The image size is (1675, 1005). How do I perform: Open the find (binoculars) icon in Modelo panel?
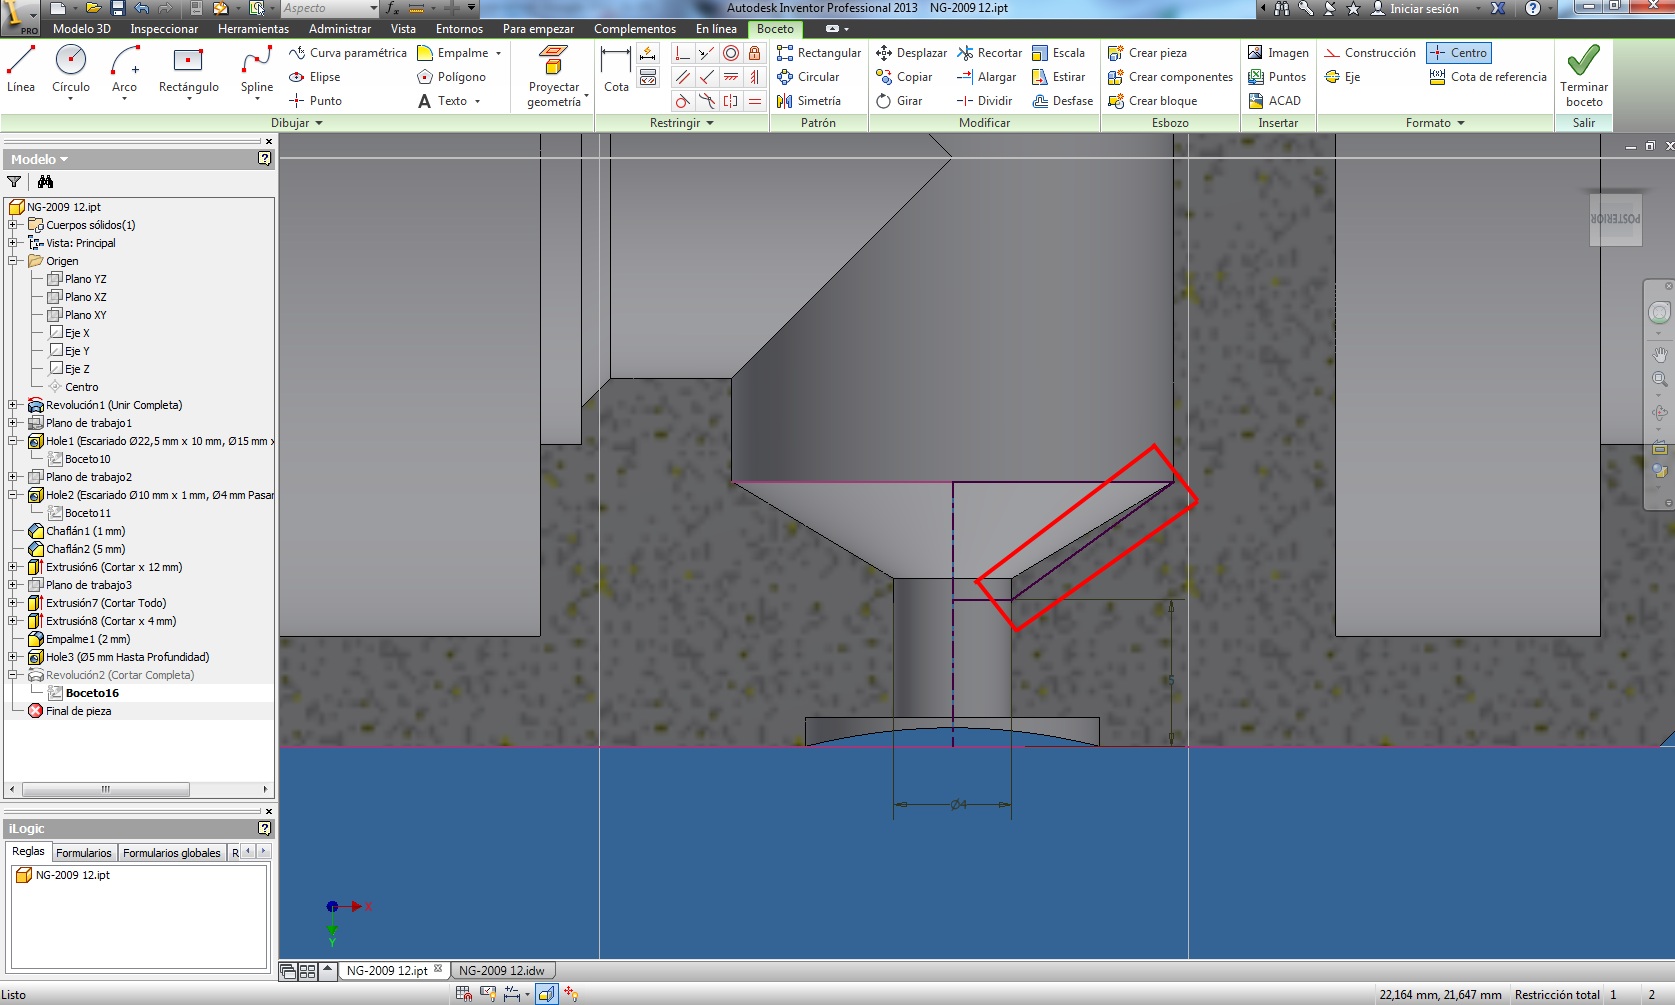45,182
